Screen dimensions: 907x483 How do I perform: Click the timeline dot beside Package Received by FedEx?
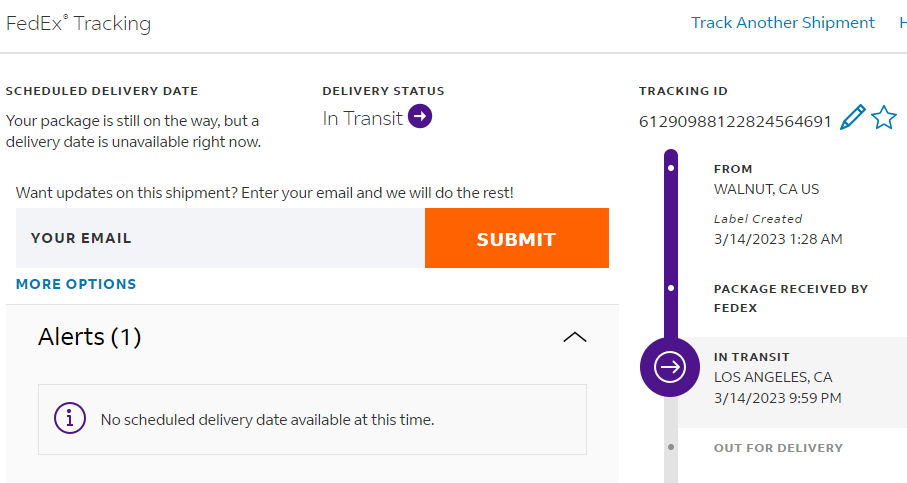(x=670, y=288)
